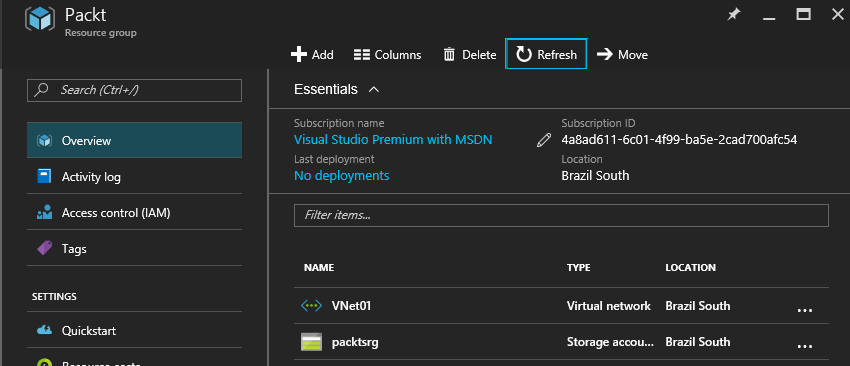The image size is (850, 366).
Task: Add a resource with the Add button
Action: 312,55
